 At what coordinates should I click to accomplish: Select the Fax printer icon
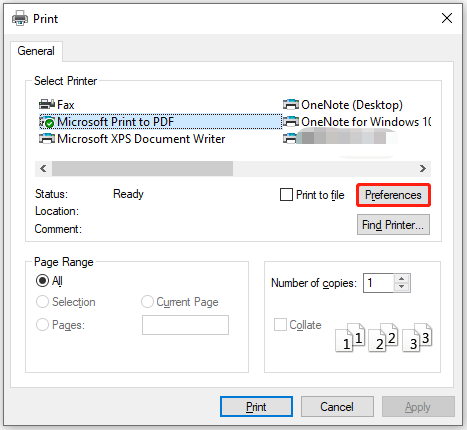47,104
